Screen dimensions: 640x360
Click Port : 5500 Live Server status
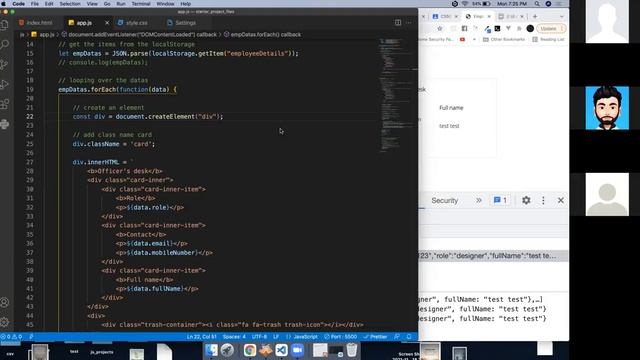pyautogui.click(x=340, y=337)
